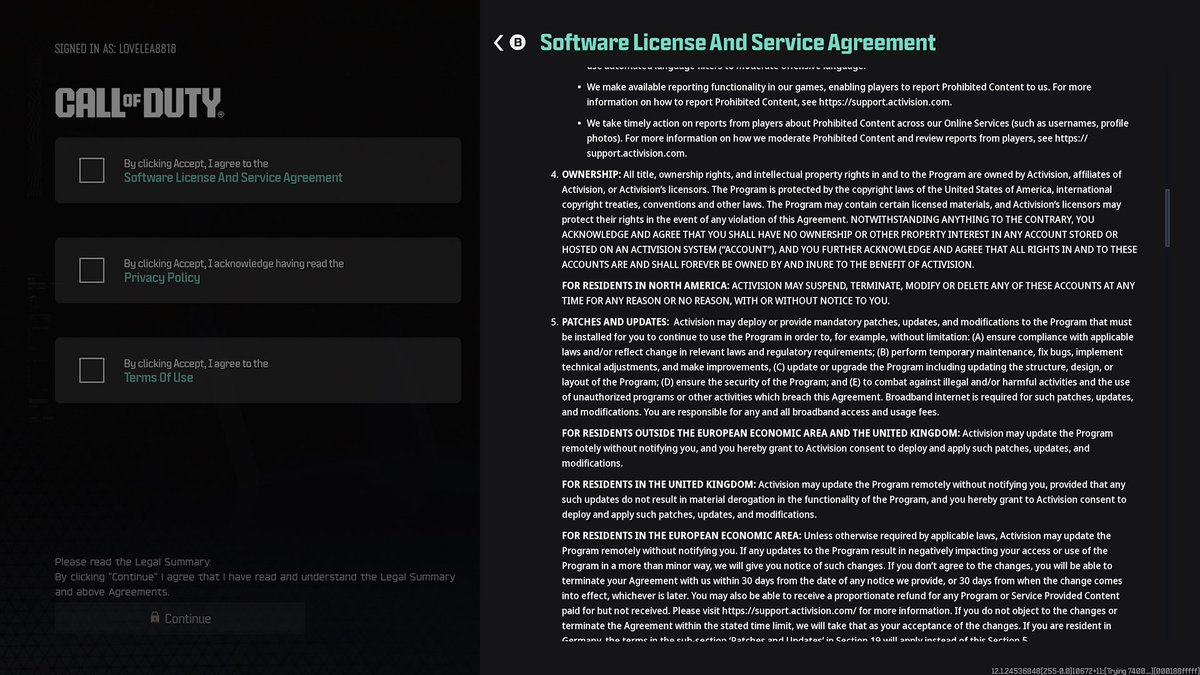Image resolution: width=1200 pixels, height=675 pixels.
Task: Click the 'PATCHES AND UPDATES:' section heading
Action: point(615,322)
